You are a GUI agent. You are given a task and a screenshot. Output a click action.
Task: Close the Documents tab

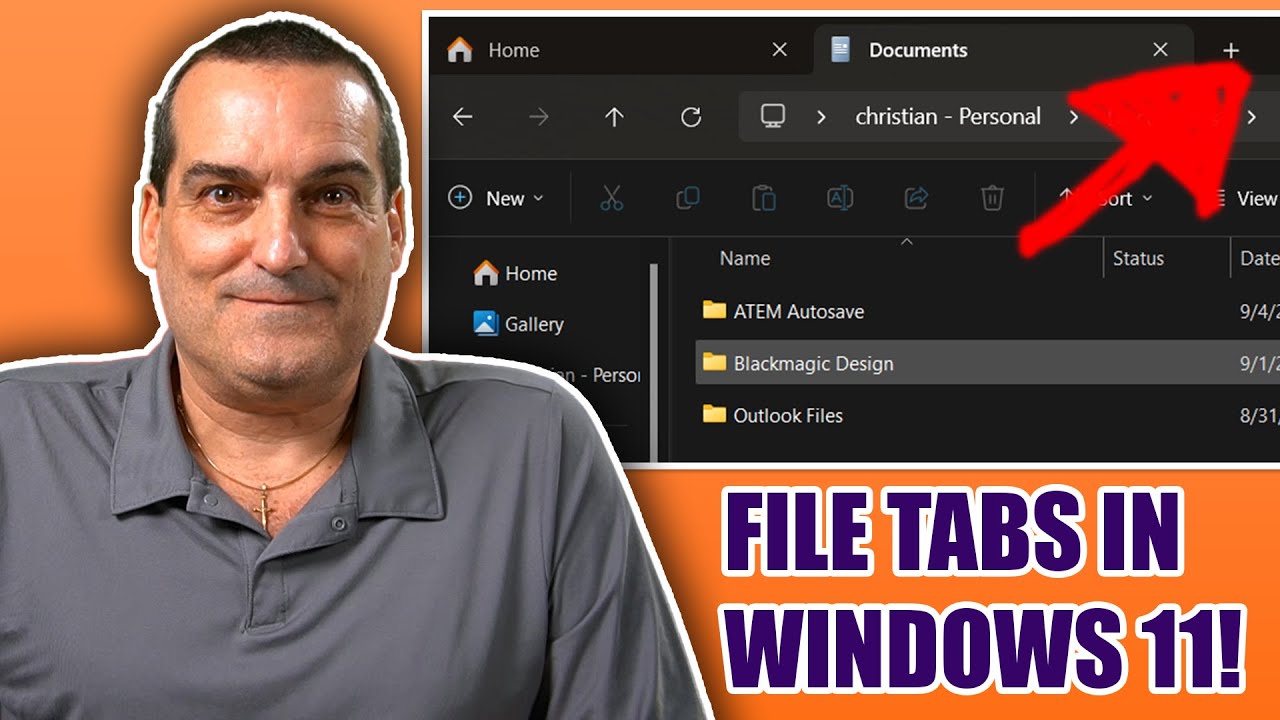(x=1160, y=50)
